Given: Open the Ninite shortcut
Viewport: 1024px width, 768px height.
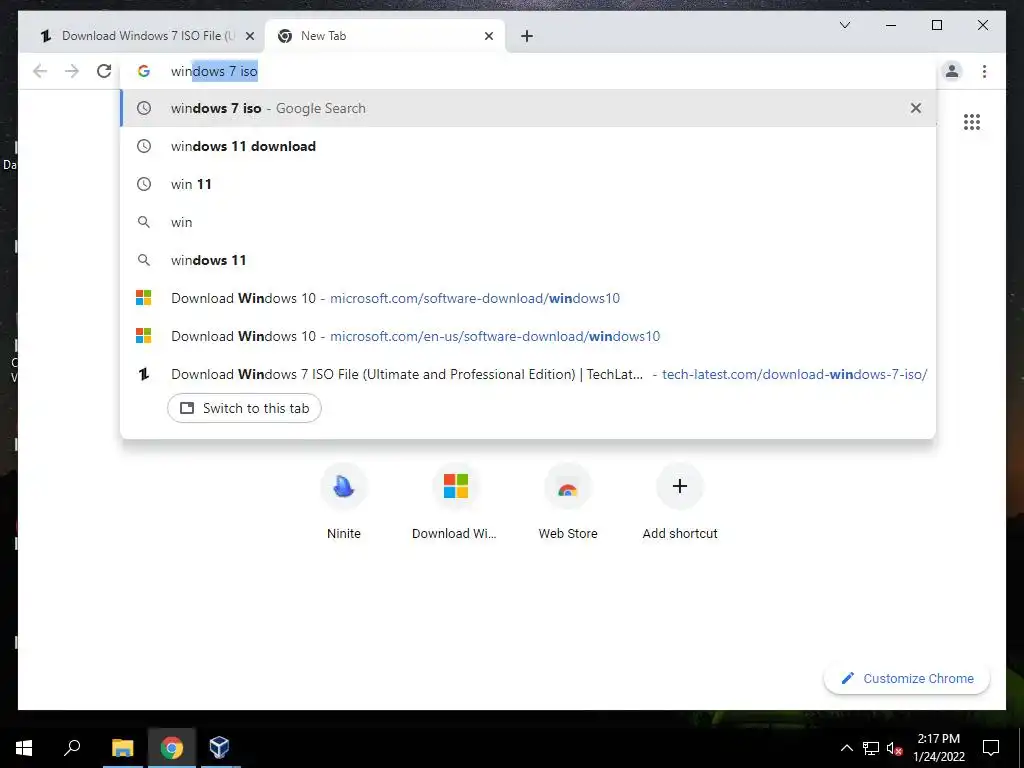Looking at the screenshot, I should pos(344,502).
